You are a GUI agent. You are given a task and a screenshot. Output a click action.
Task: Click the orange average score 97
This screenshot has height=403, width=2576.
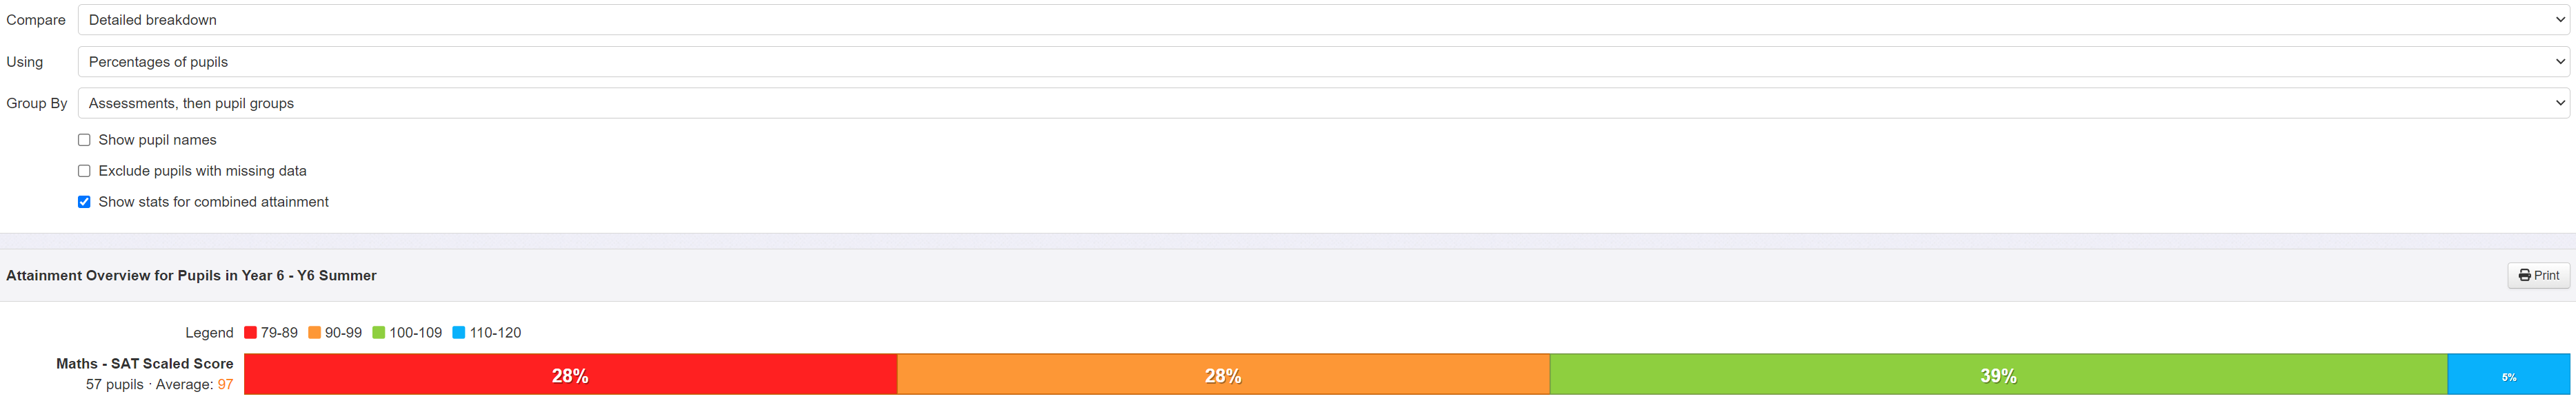[x=225, y=385]
